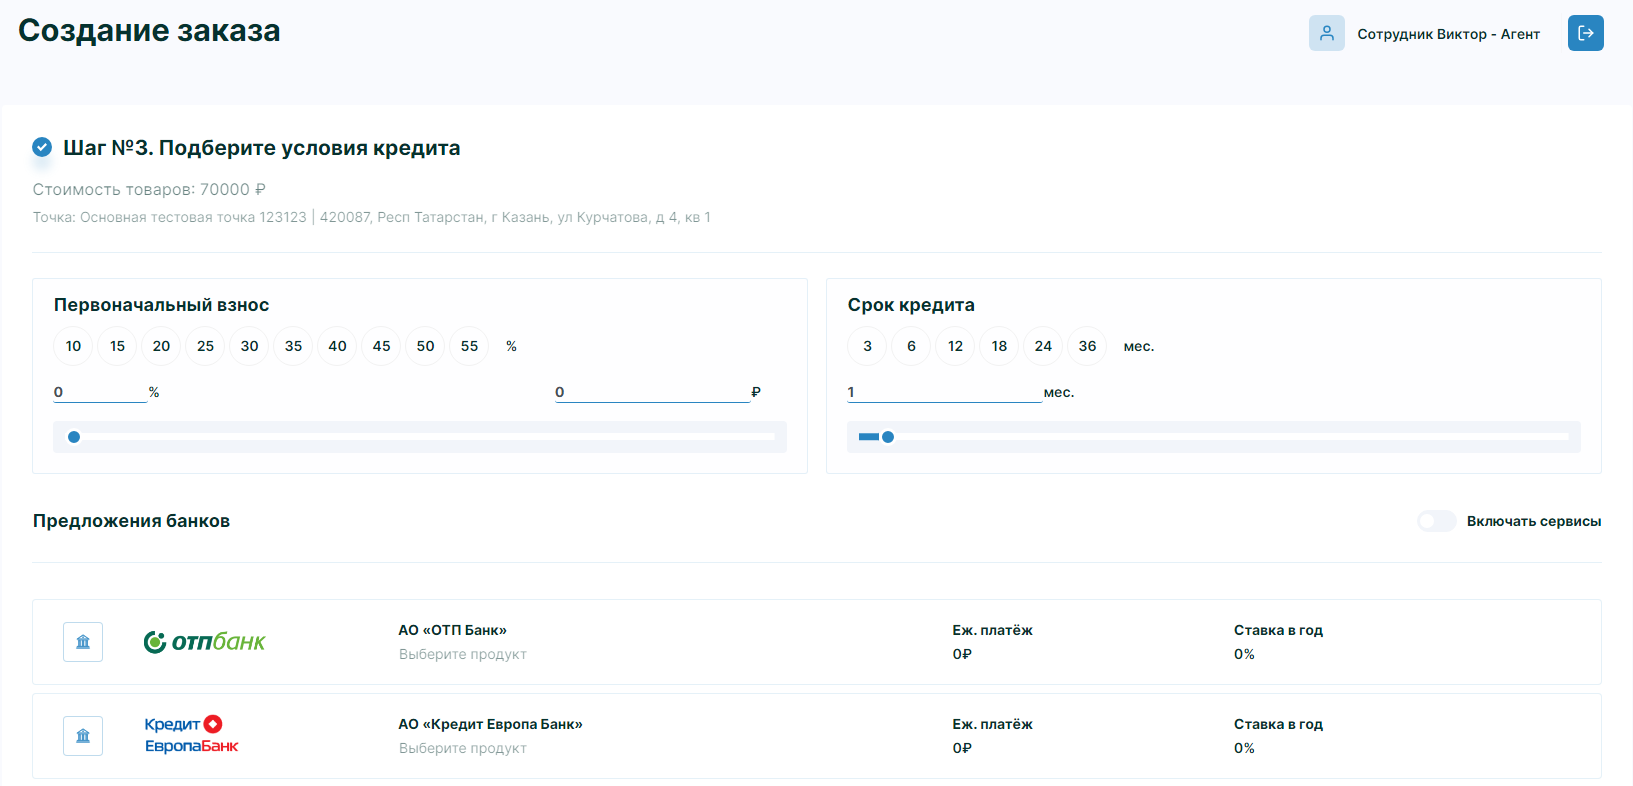
Task: Click the loan term slider handle
Action: 888,437
